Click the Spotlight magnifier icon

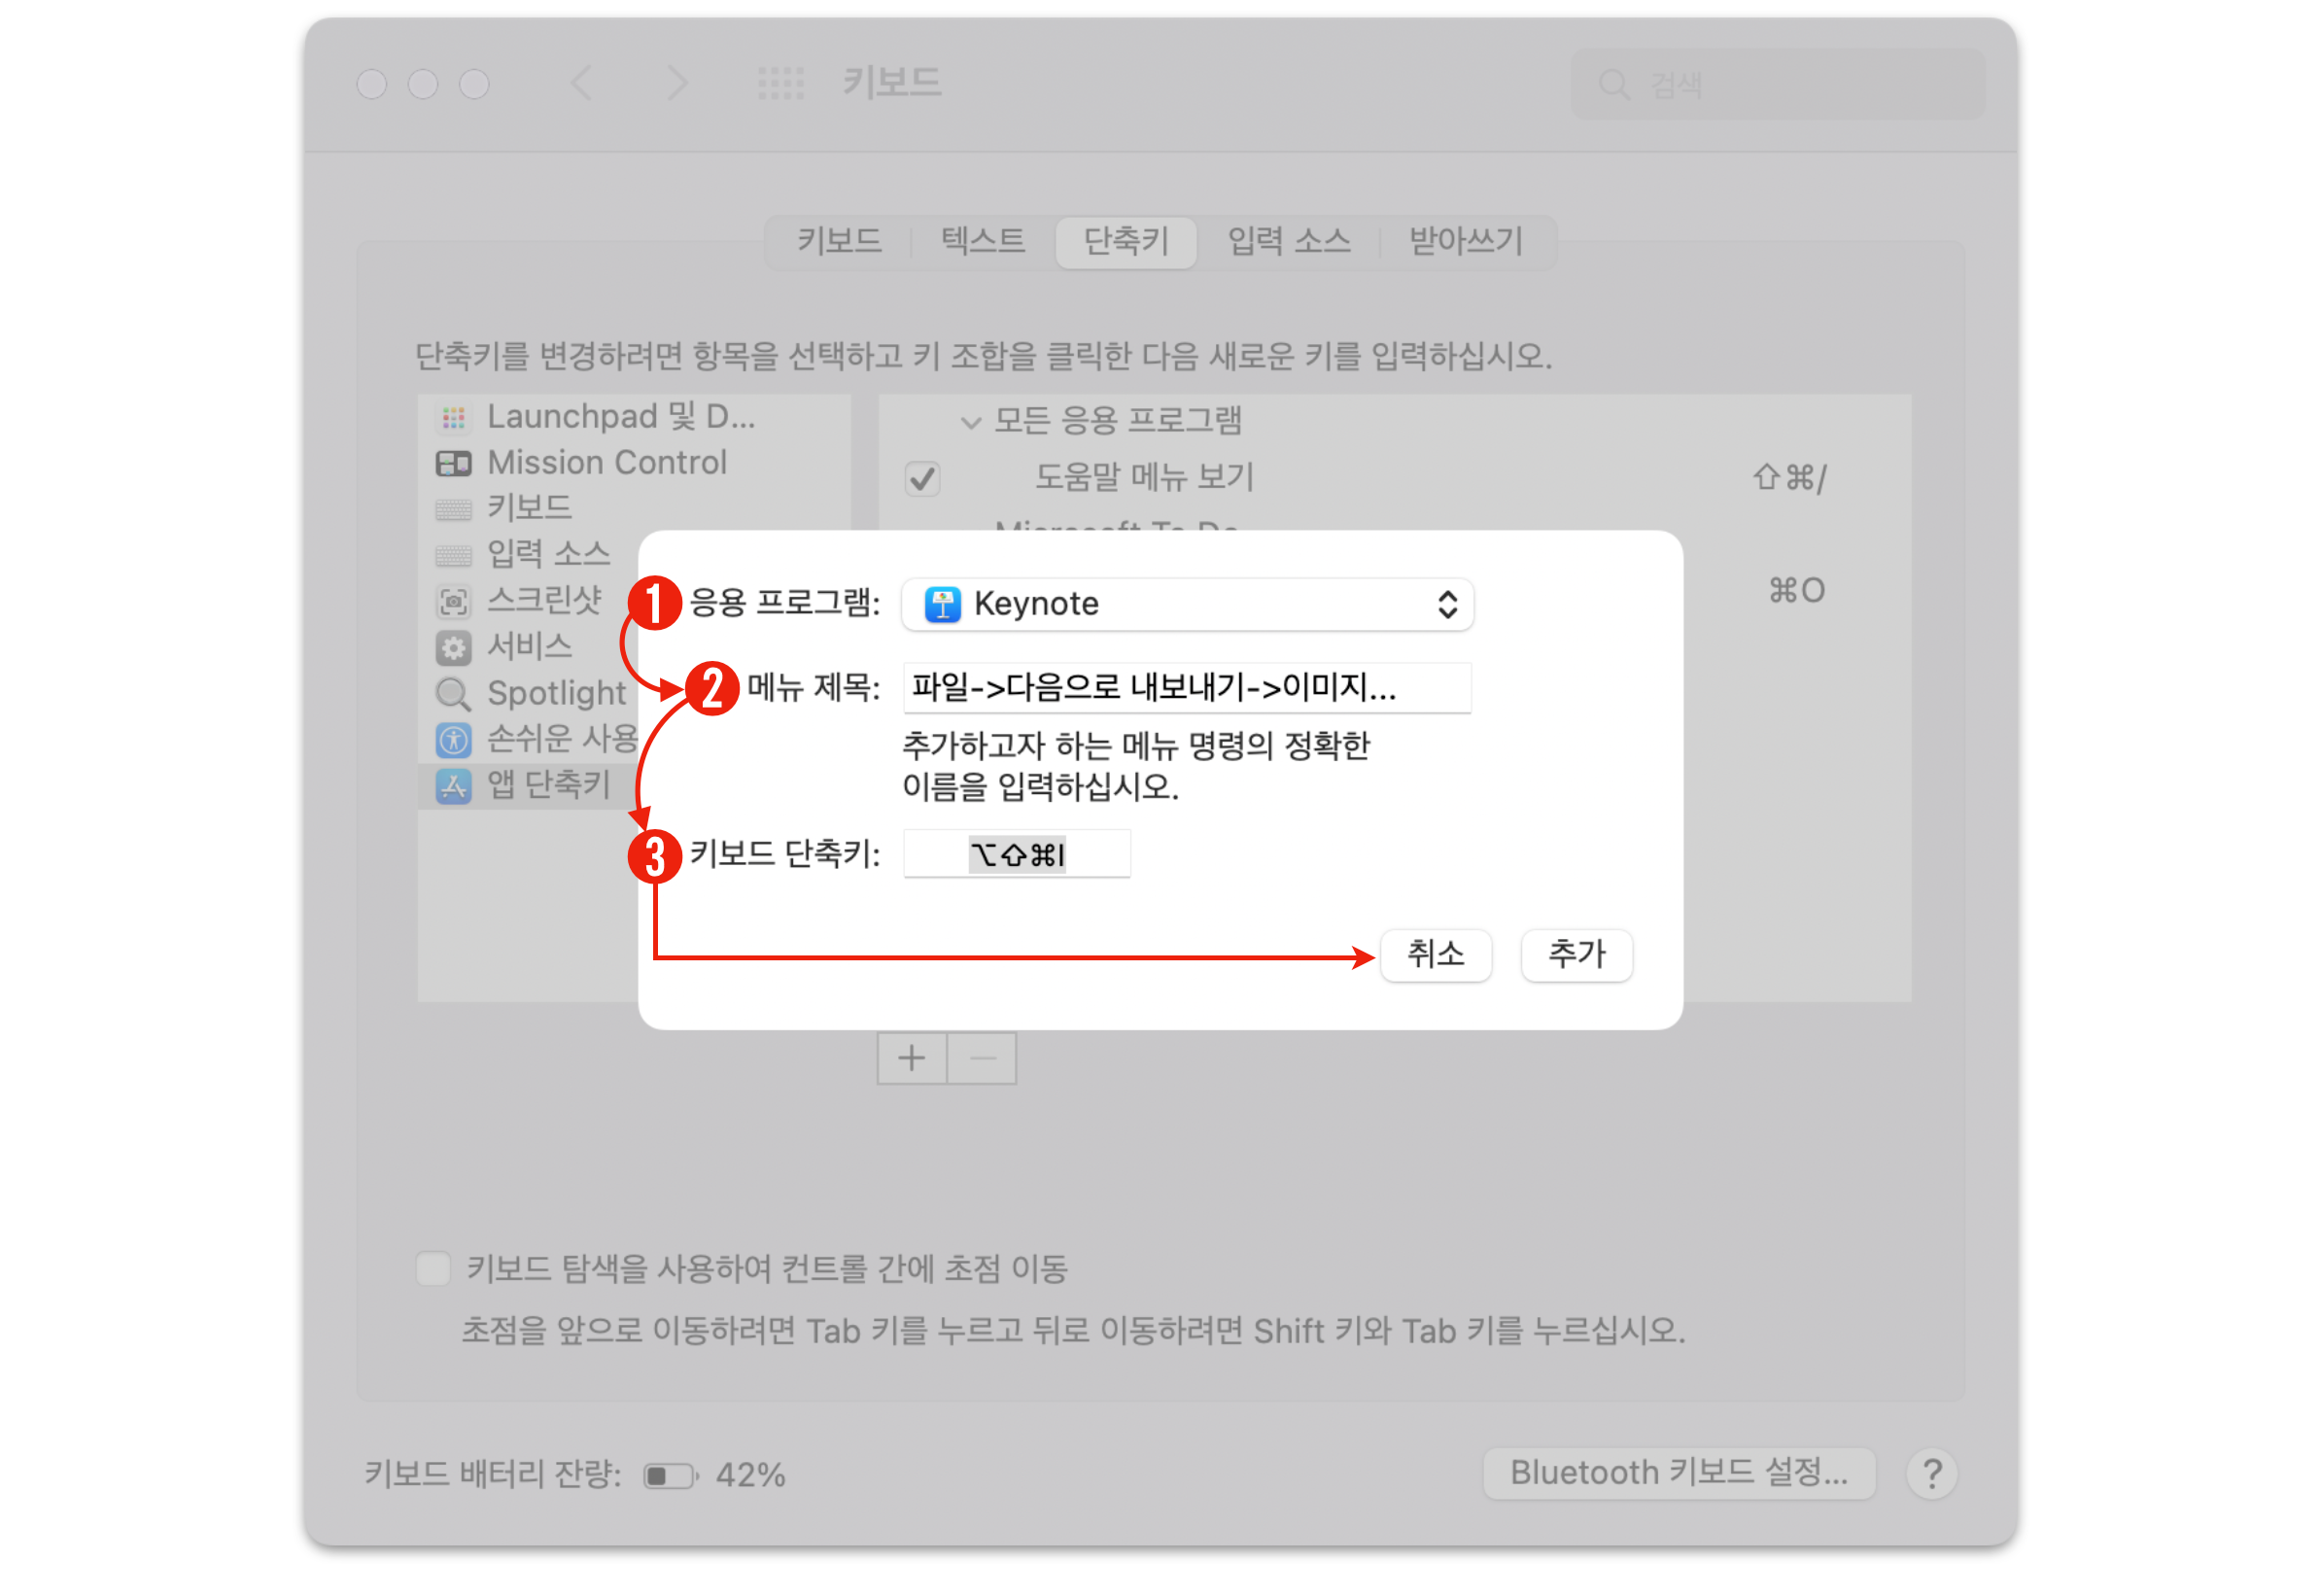pyautogui.click(x=453, y=693)
